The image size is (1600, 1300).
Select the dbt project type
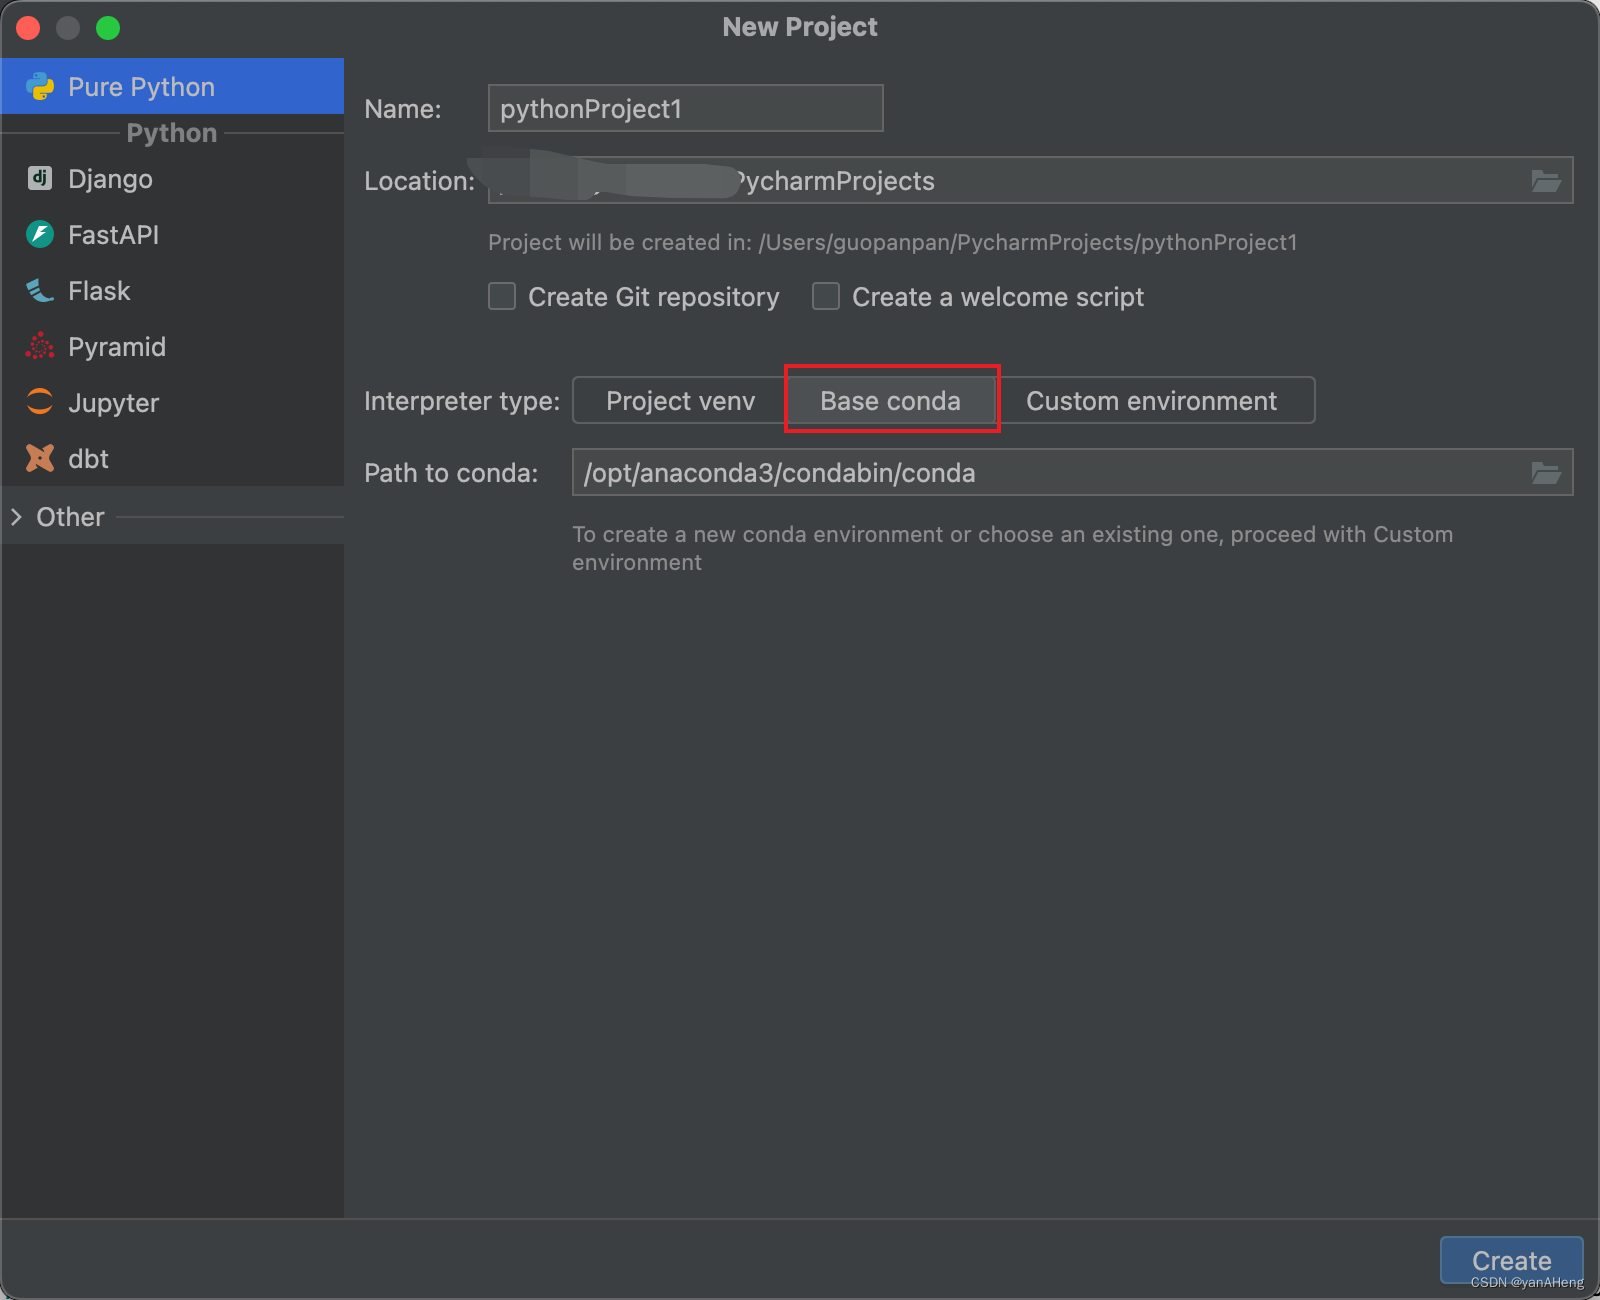172,459
